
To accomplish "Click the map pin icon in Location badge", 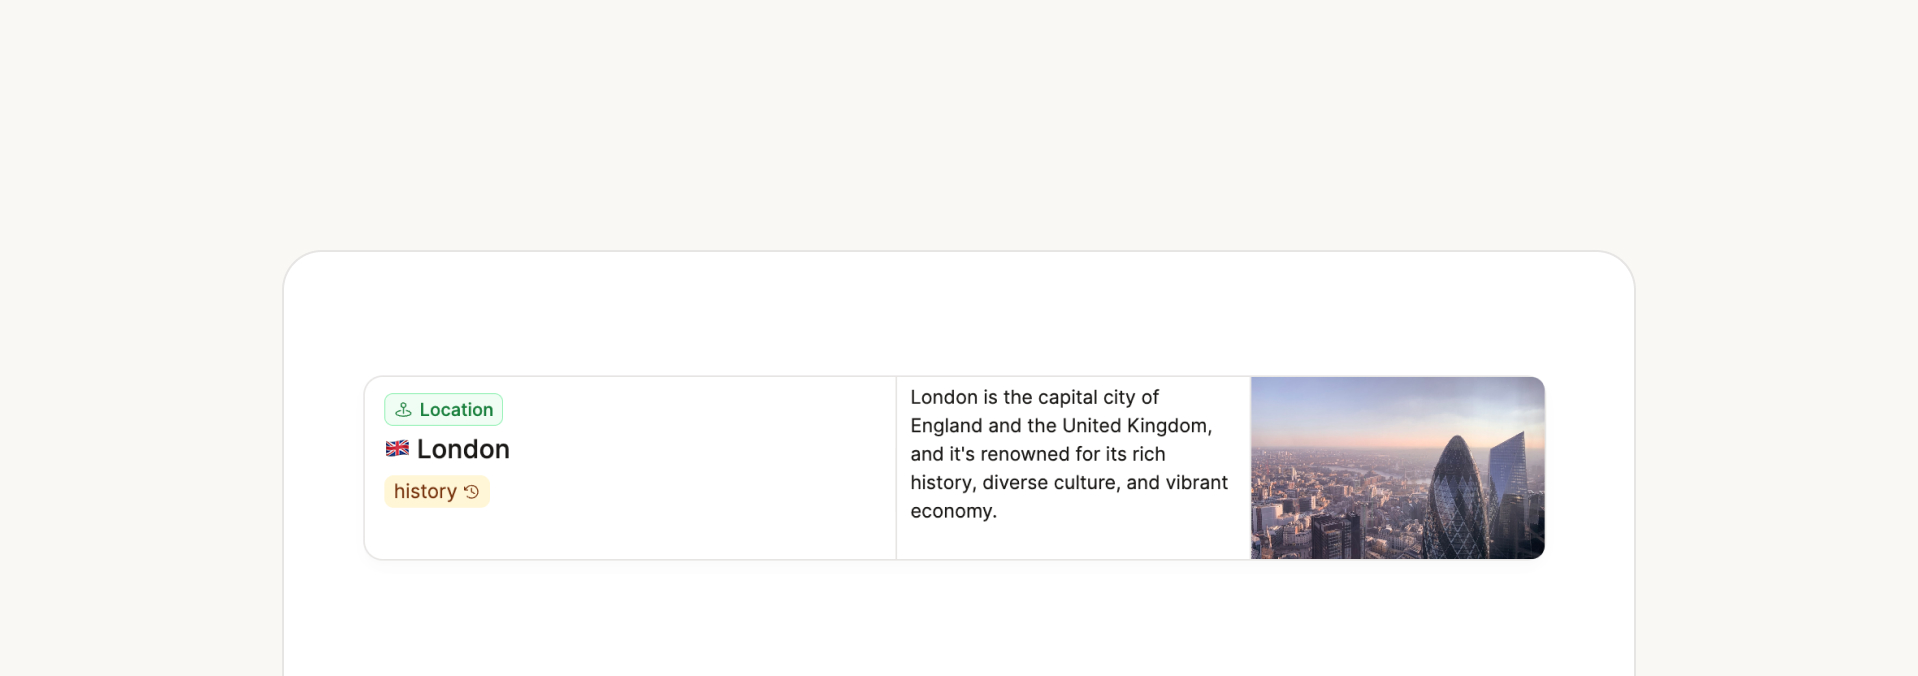I will (403, 410).
